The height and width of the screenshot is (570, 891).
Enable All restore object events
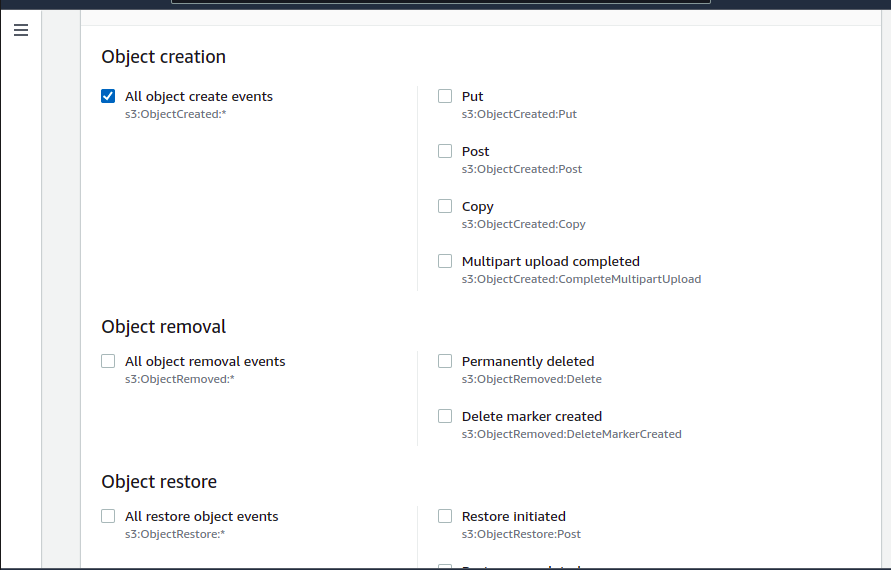[108, 516]
